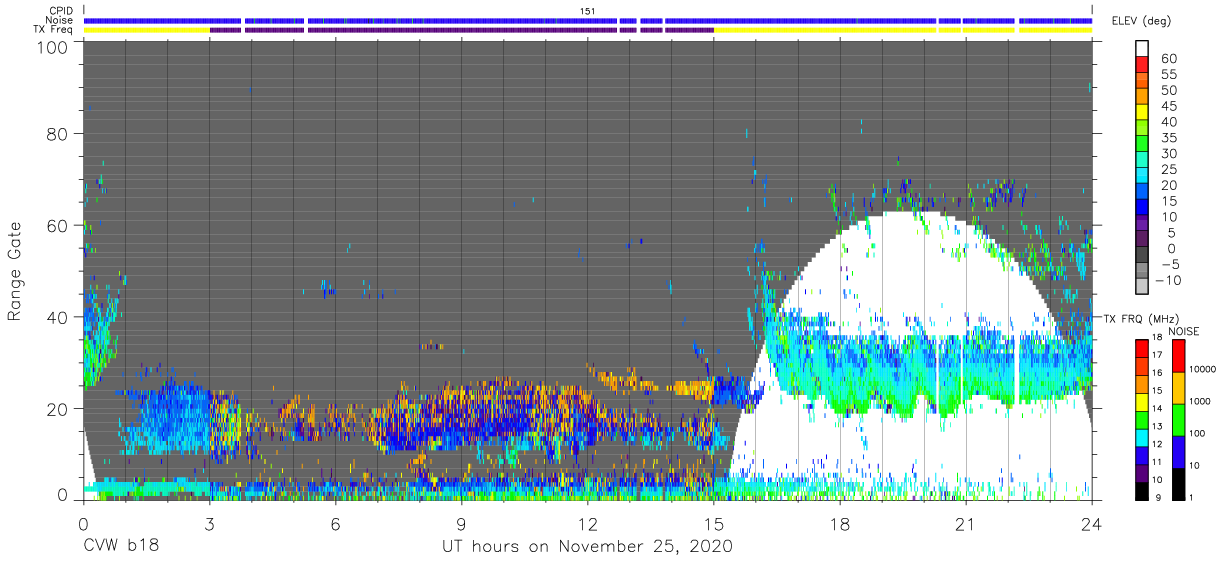
Task: Click the 12 tick on UT hours axis
Action: [587, 524]
